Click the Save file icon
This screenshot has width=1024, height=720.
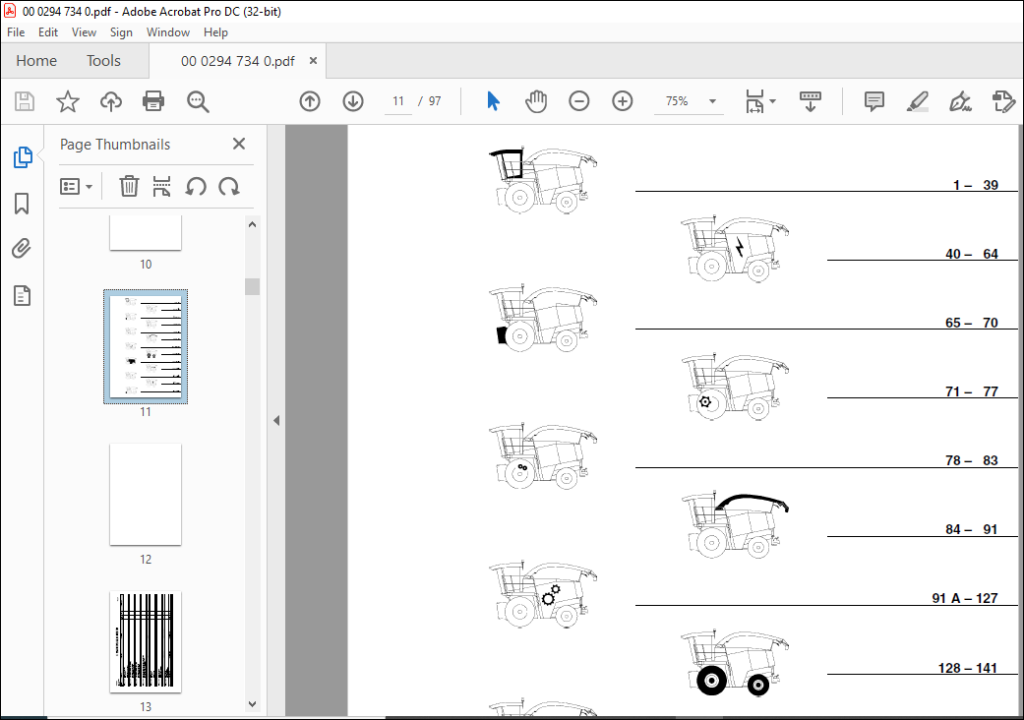[24, 101]
